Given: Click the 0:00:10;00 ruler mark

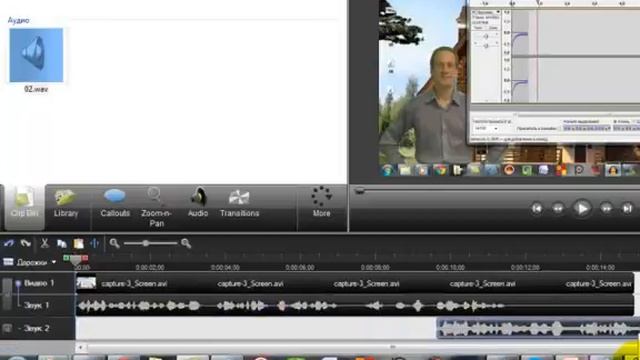Looking at the screenshot, I should coord(450,267).
